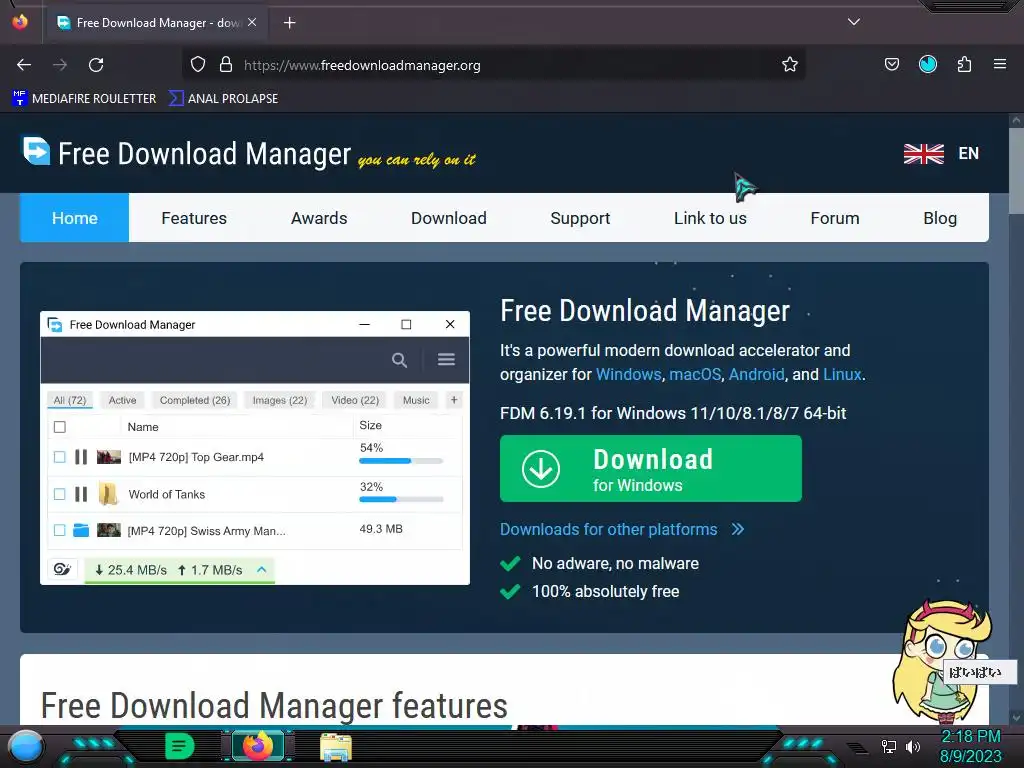
Task: Click the World of Tanks 32% progress bar
Action: click(x=401, y=500)
